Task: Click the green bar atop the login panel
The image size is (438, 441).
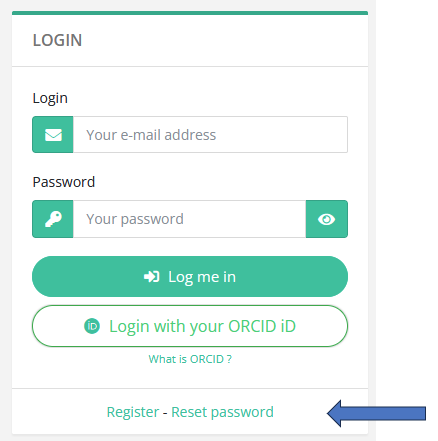Action: (190, 13)
